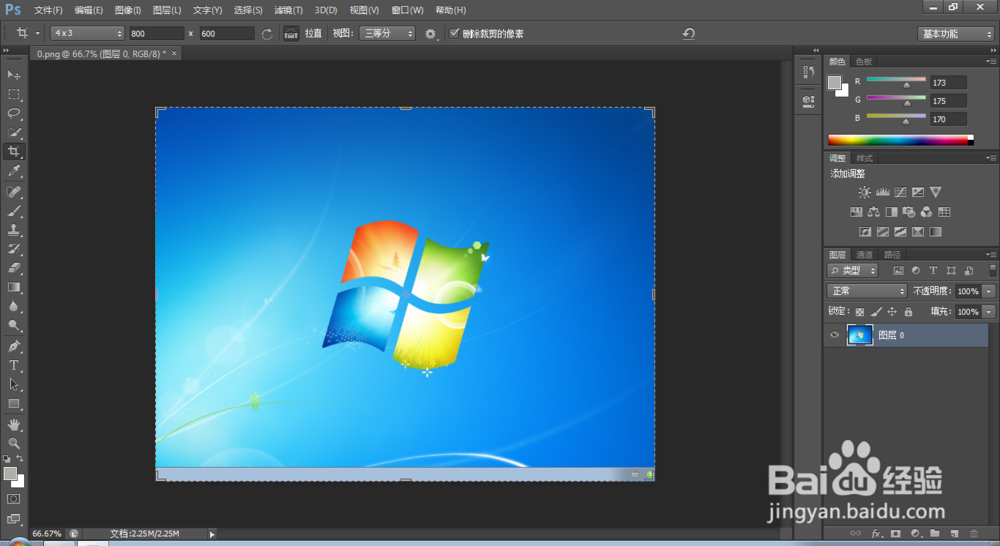Screen dimensions: 1000x546
Task: Toggle Quick Mask mode
Action: [13, 499]
